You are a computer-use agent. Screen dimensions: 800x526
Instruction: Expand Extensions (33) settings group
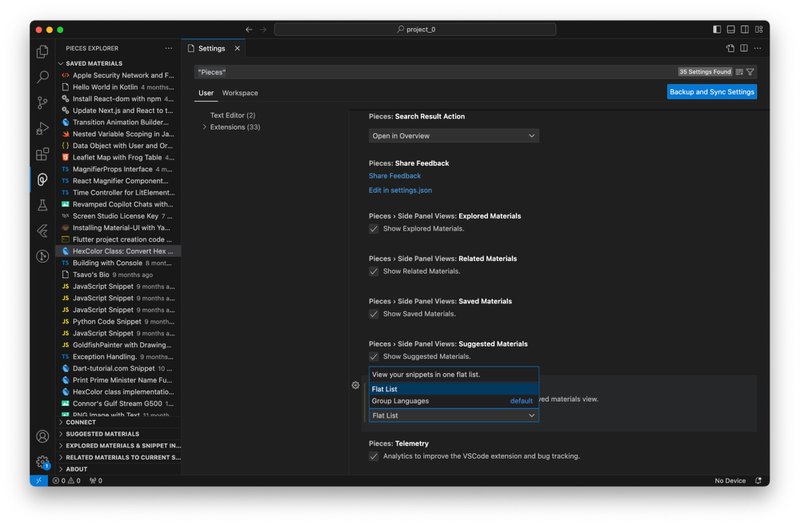(x=235, y=127)
